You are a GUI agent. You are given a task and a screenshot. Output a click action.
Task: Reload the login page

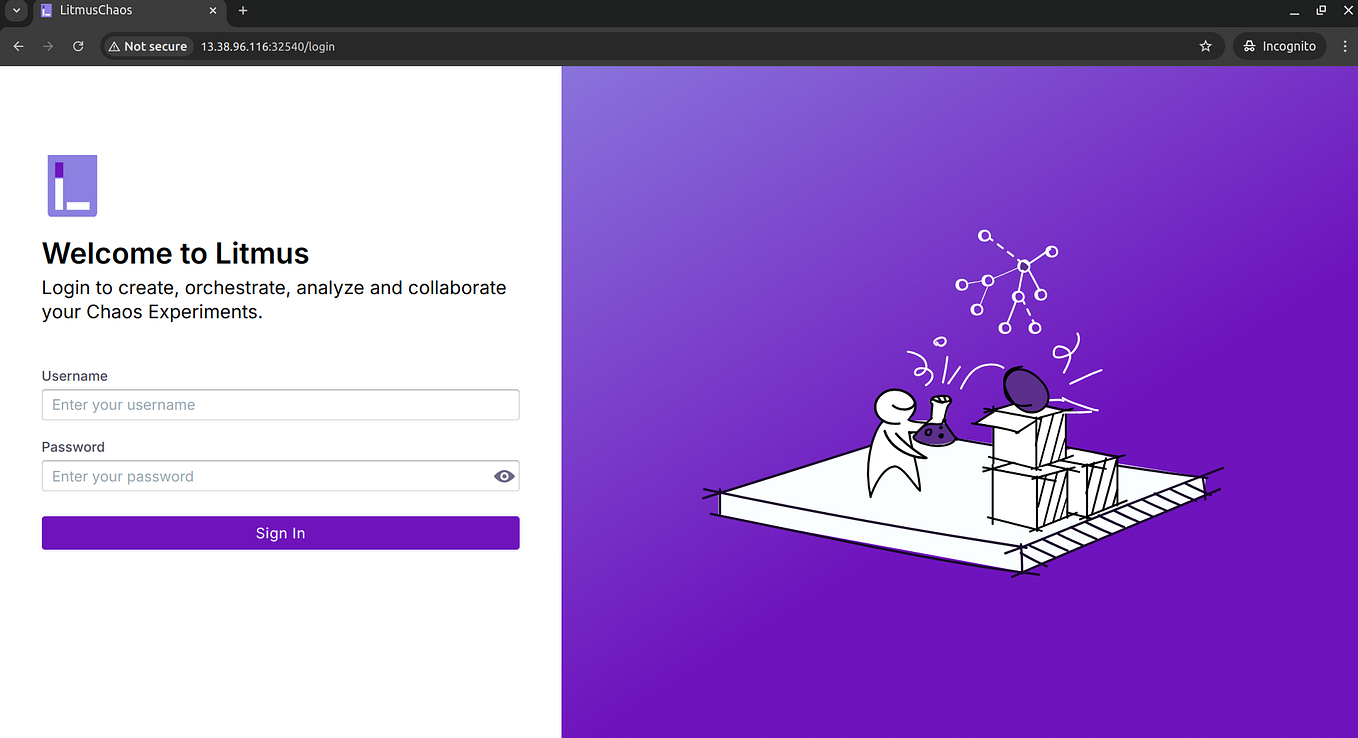pos(78,45)
